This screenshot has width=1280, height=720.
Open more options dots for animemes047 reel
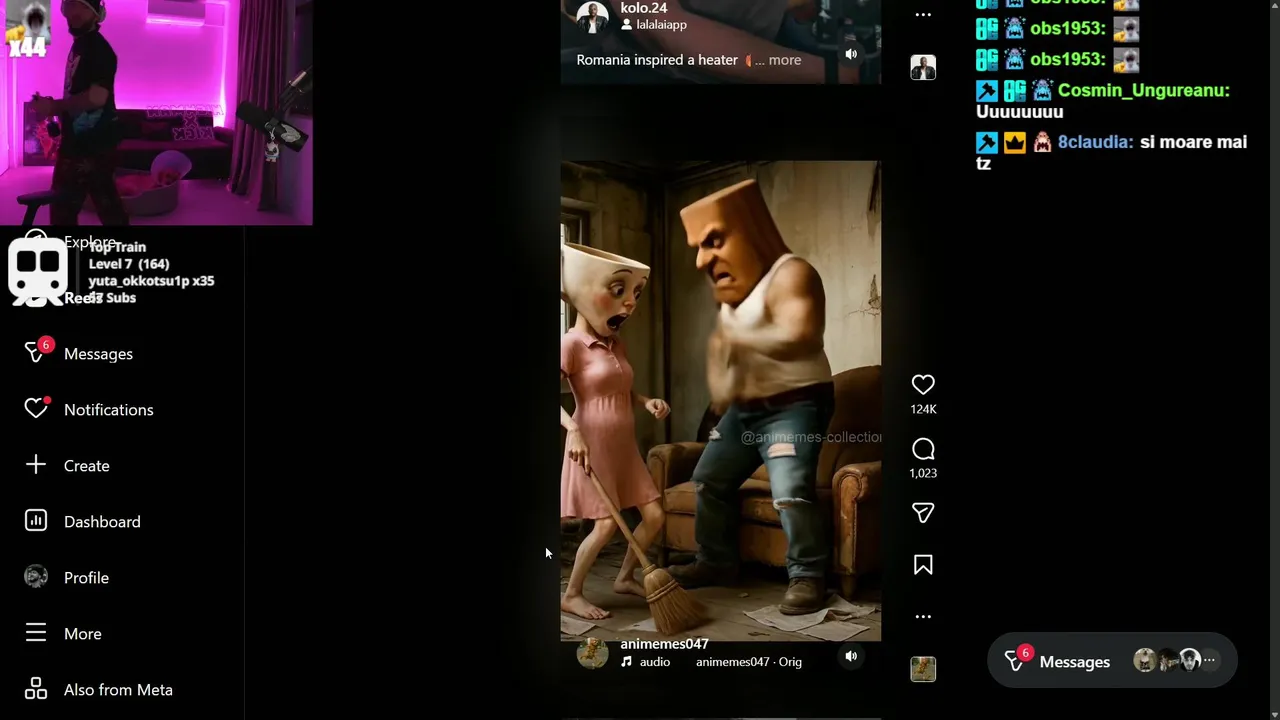coord(923,617)
